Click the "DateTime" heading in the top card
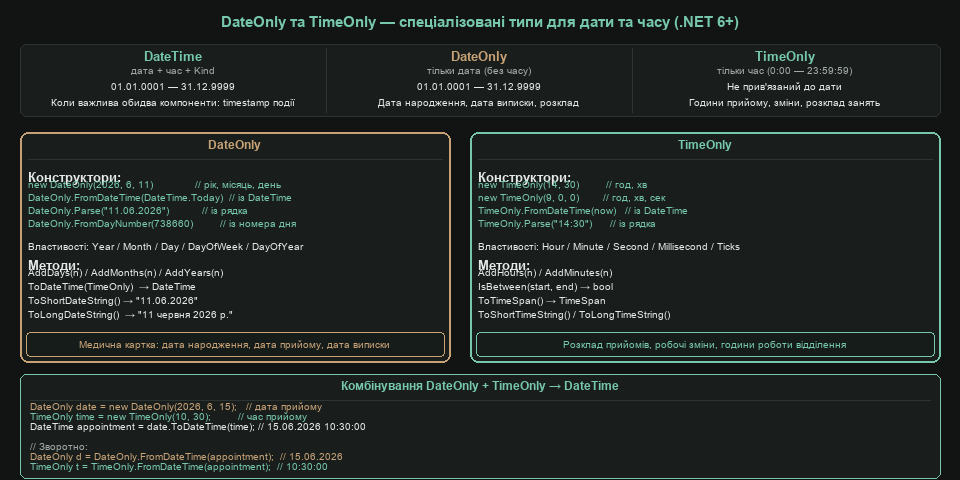The width and height of the screenshot is (960, 480). tap(173, 57)
